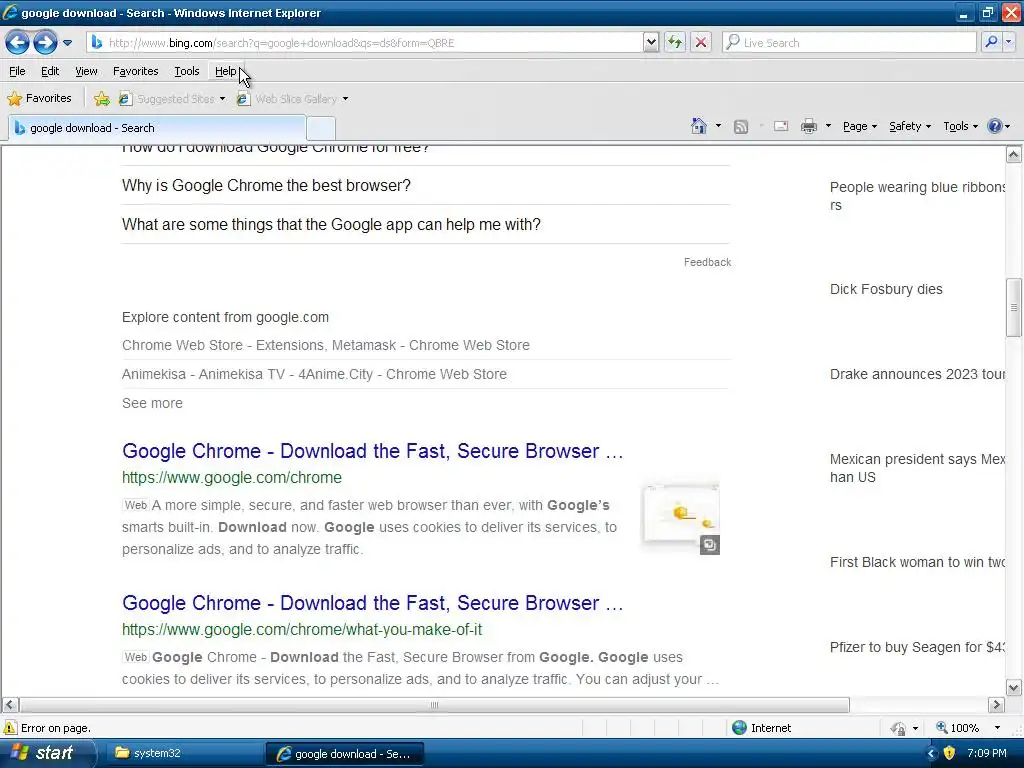
Task: Open search provider options dropdown arrow
Action: [1009, 43]
